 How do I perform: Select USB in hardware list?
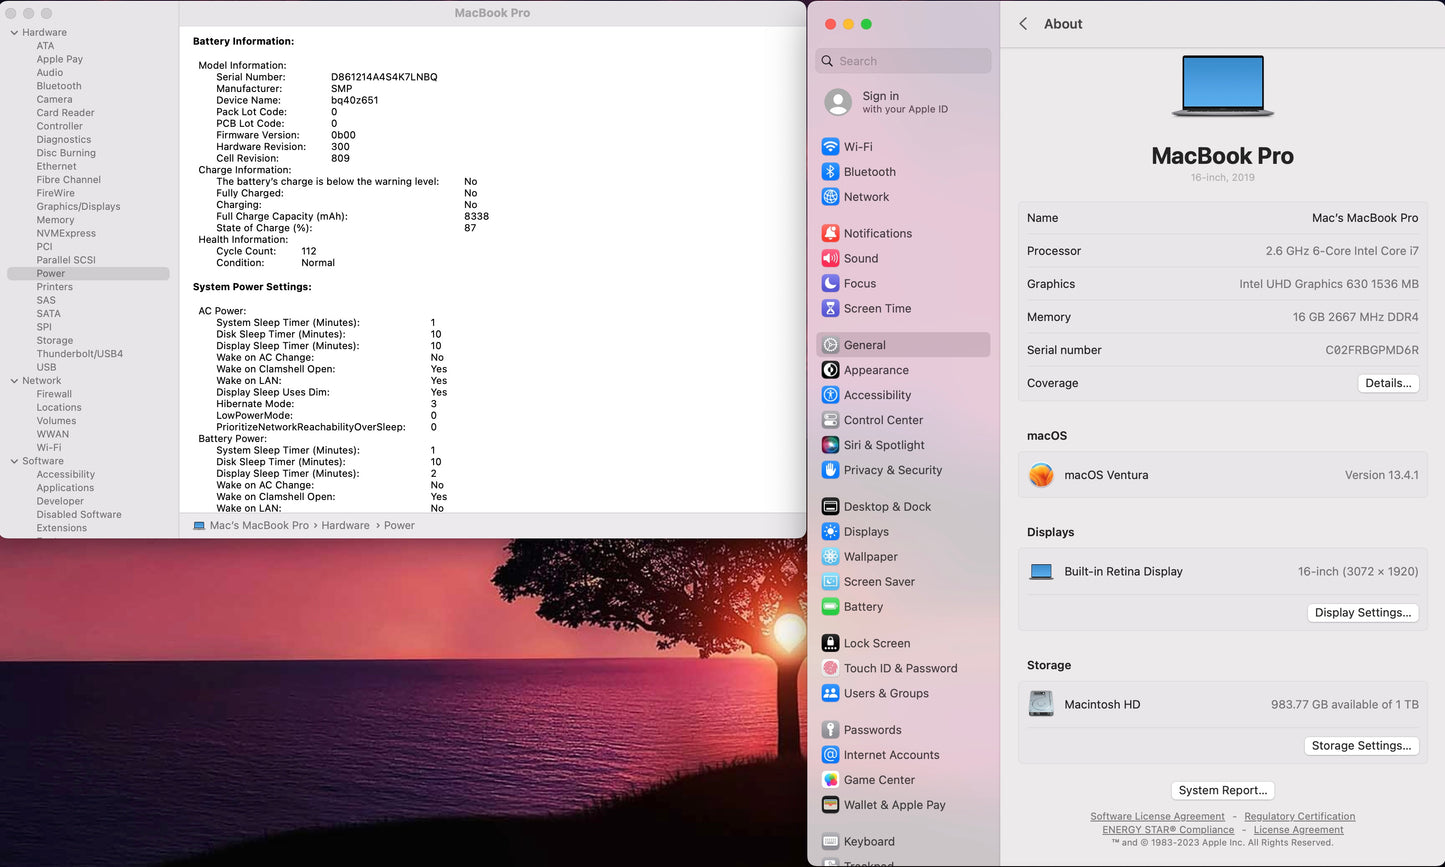point(46,367)
